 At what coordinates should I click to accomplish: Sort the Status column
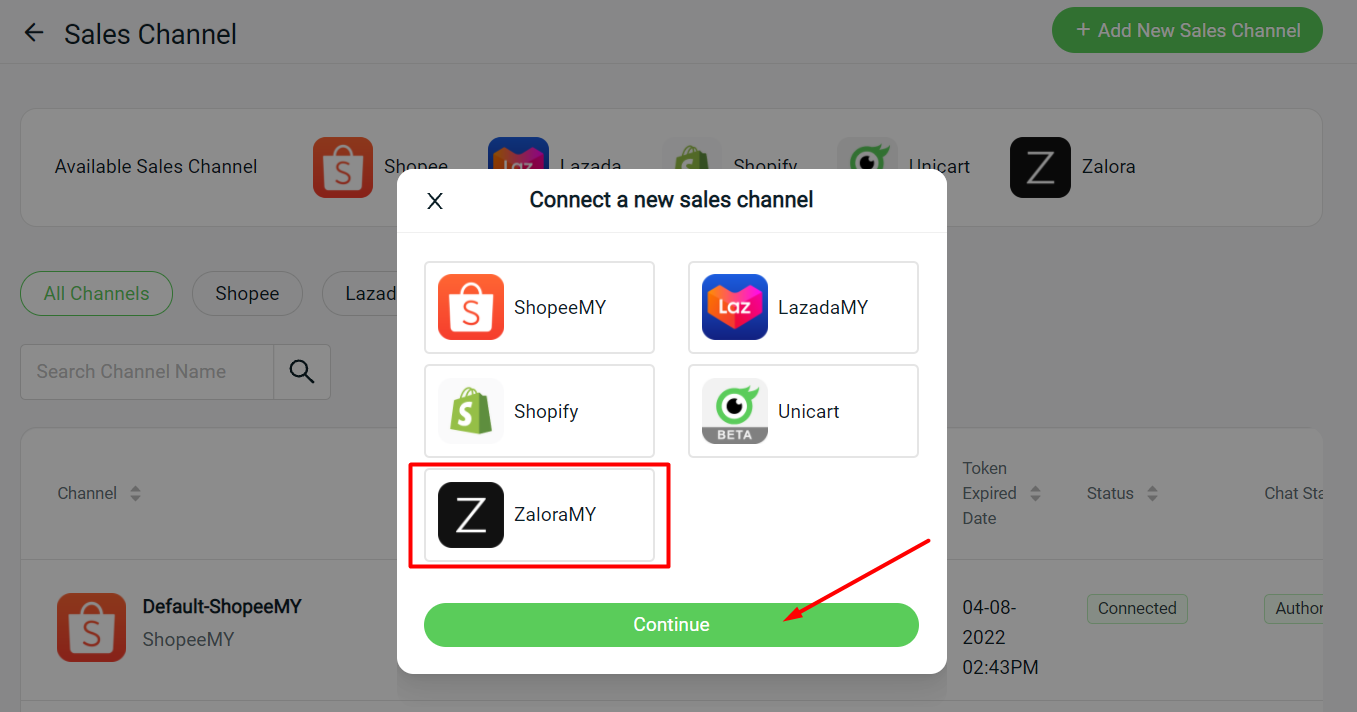1152,493
